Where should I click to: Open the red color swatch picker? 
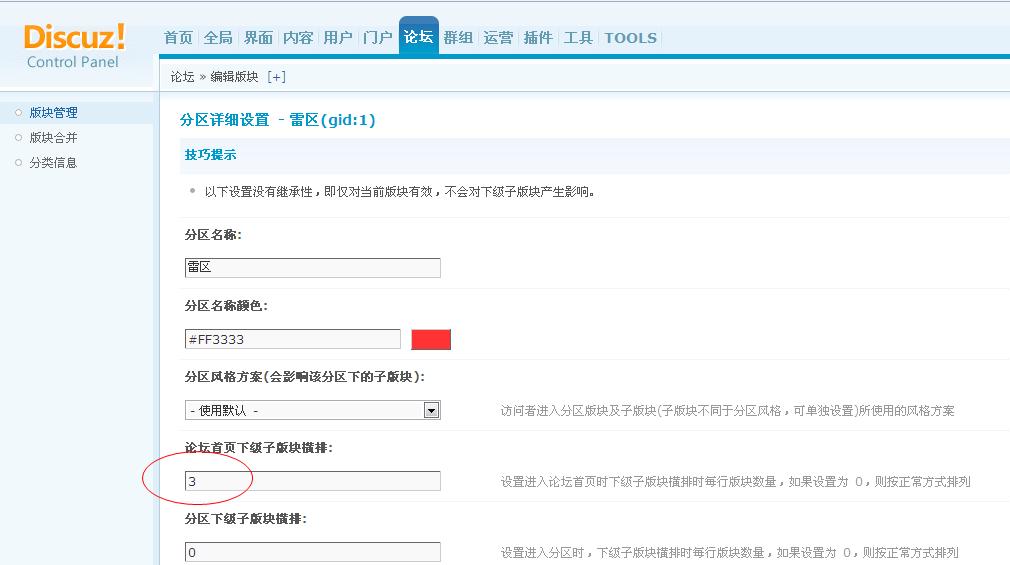[x=431, y=340]
